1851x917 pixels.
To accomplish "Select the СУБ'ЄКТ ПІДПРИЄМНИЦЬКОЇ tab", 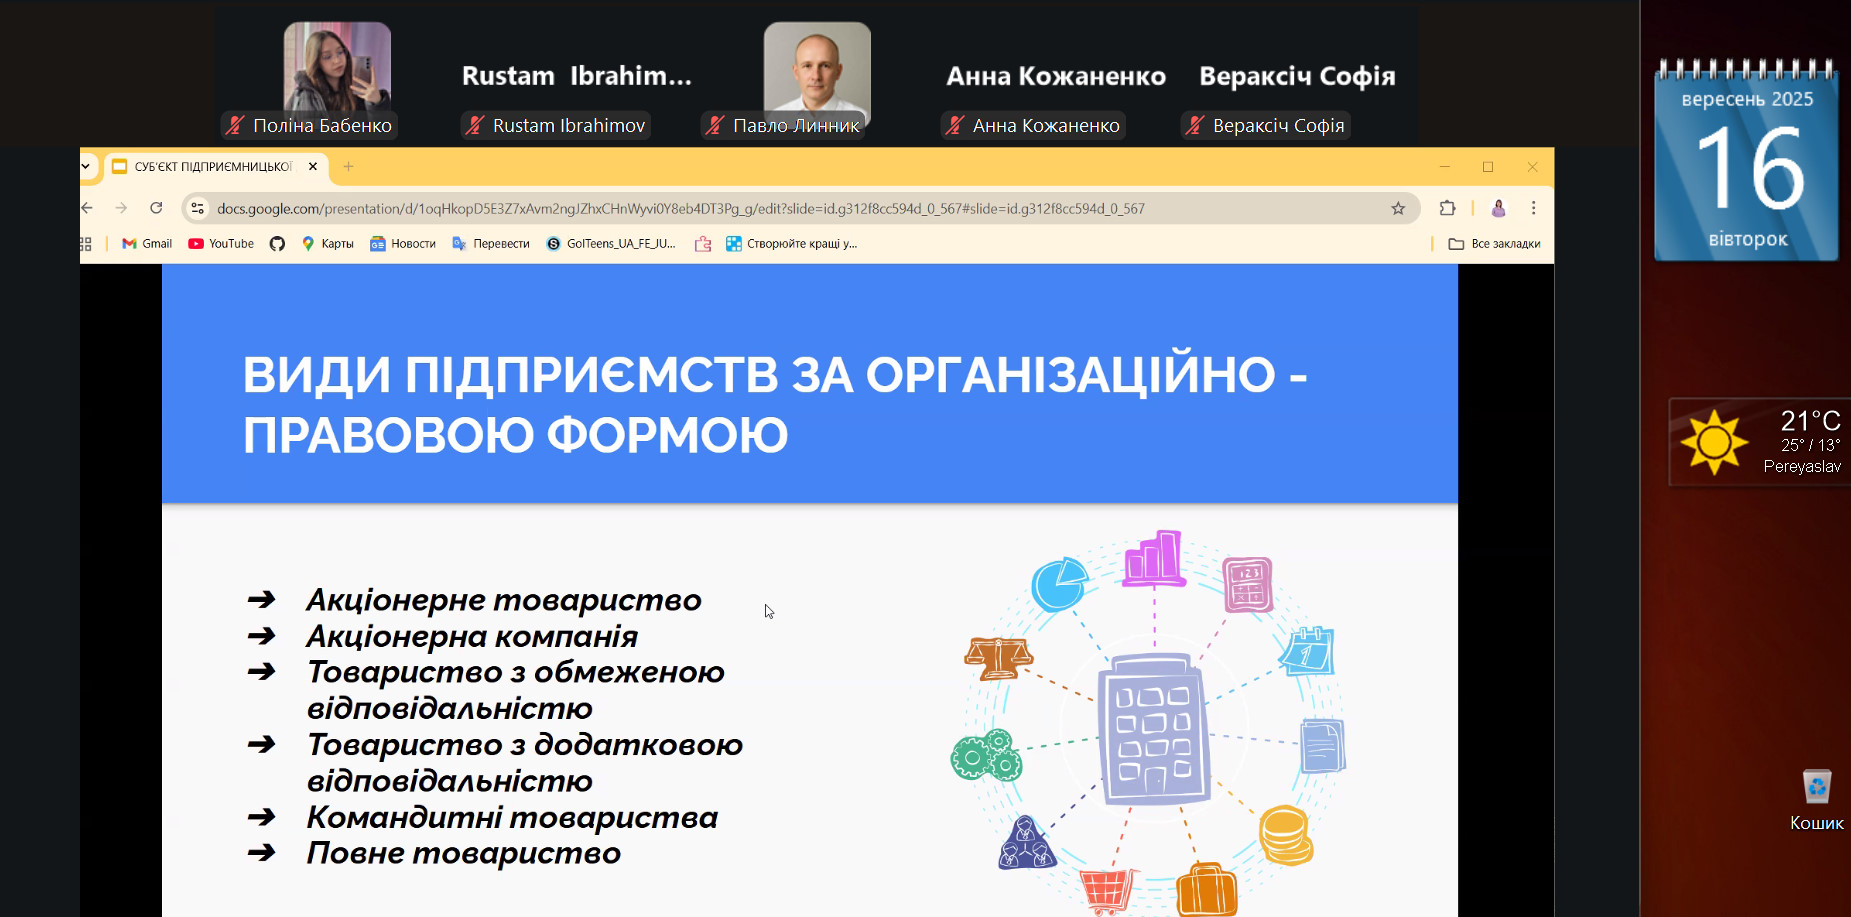I will [210, 167].
